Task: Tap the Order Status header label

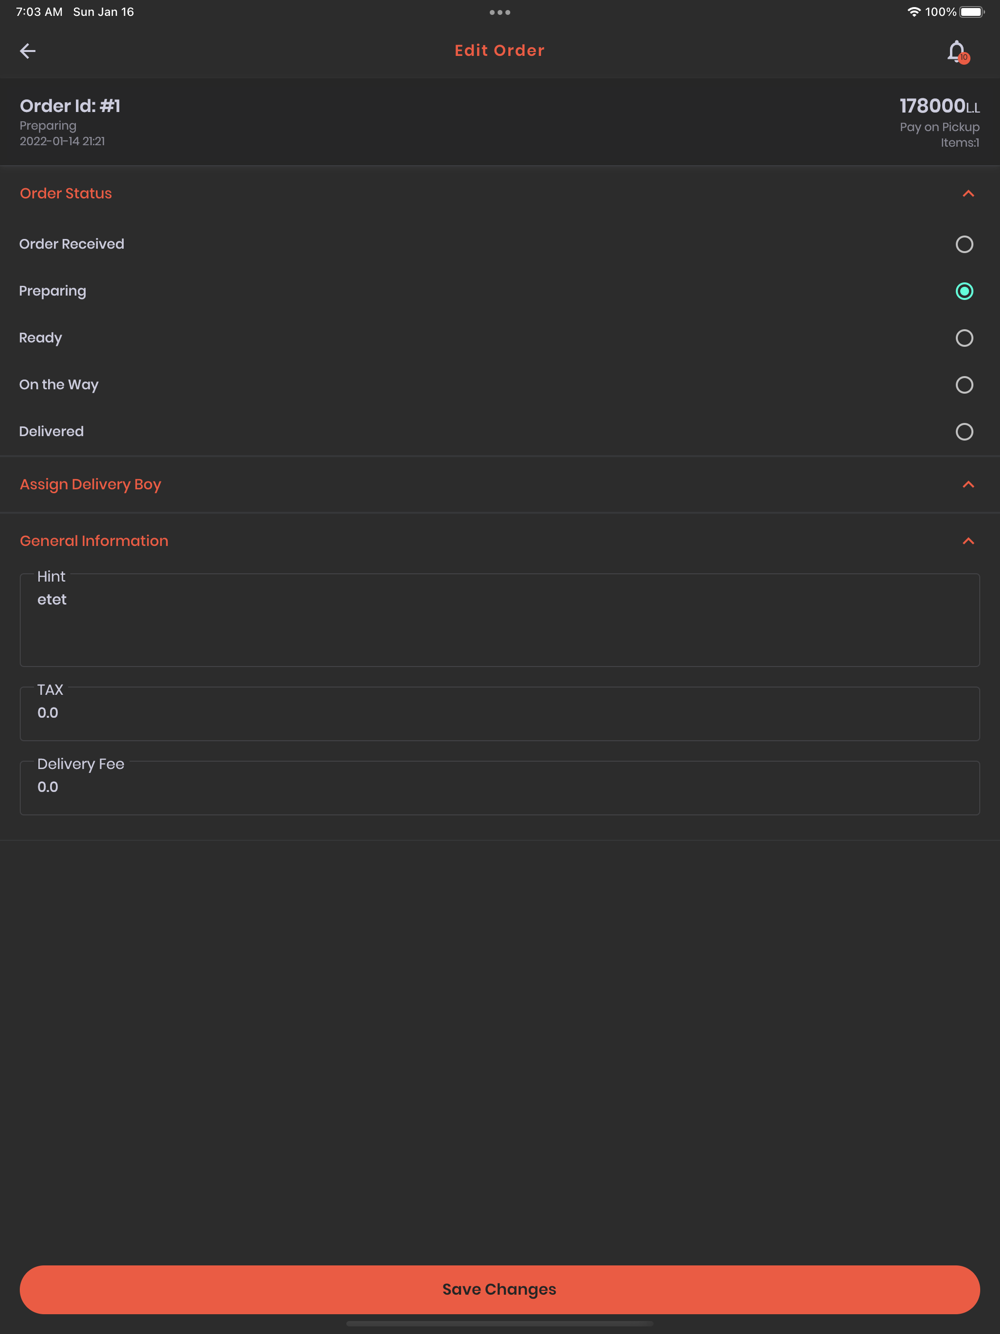Action: point(66,194)
